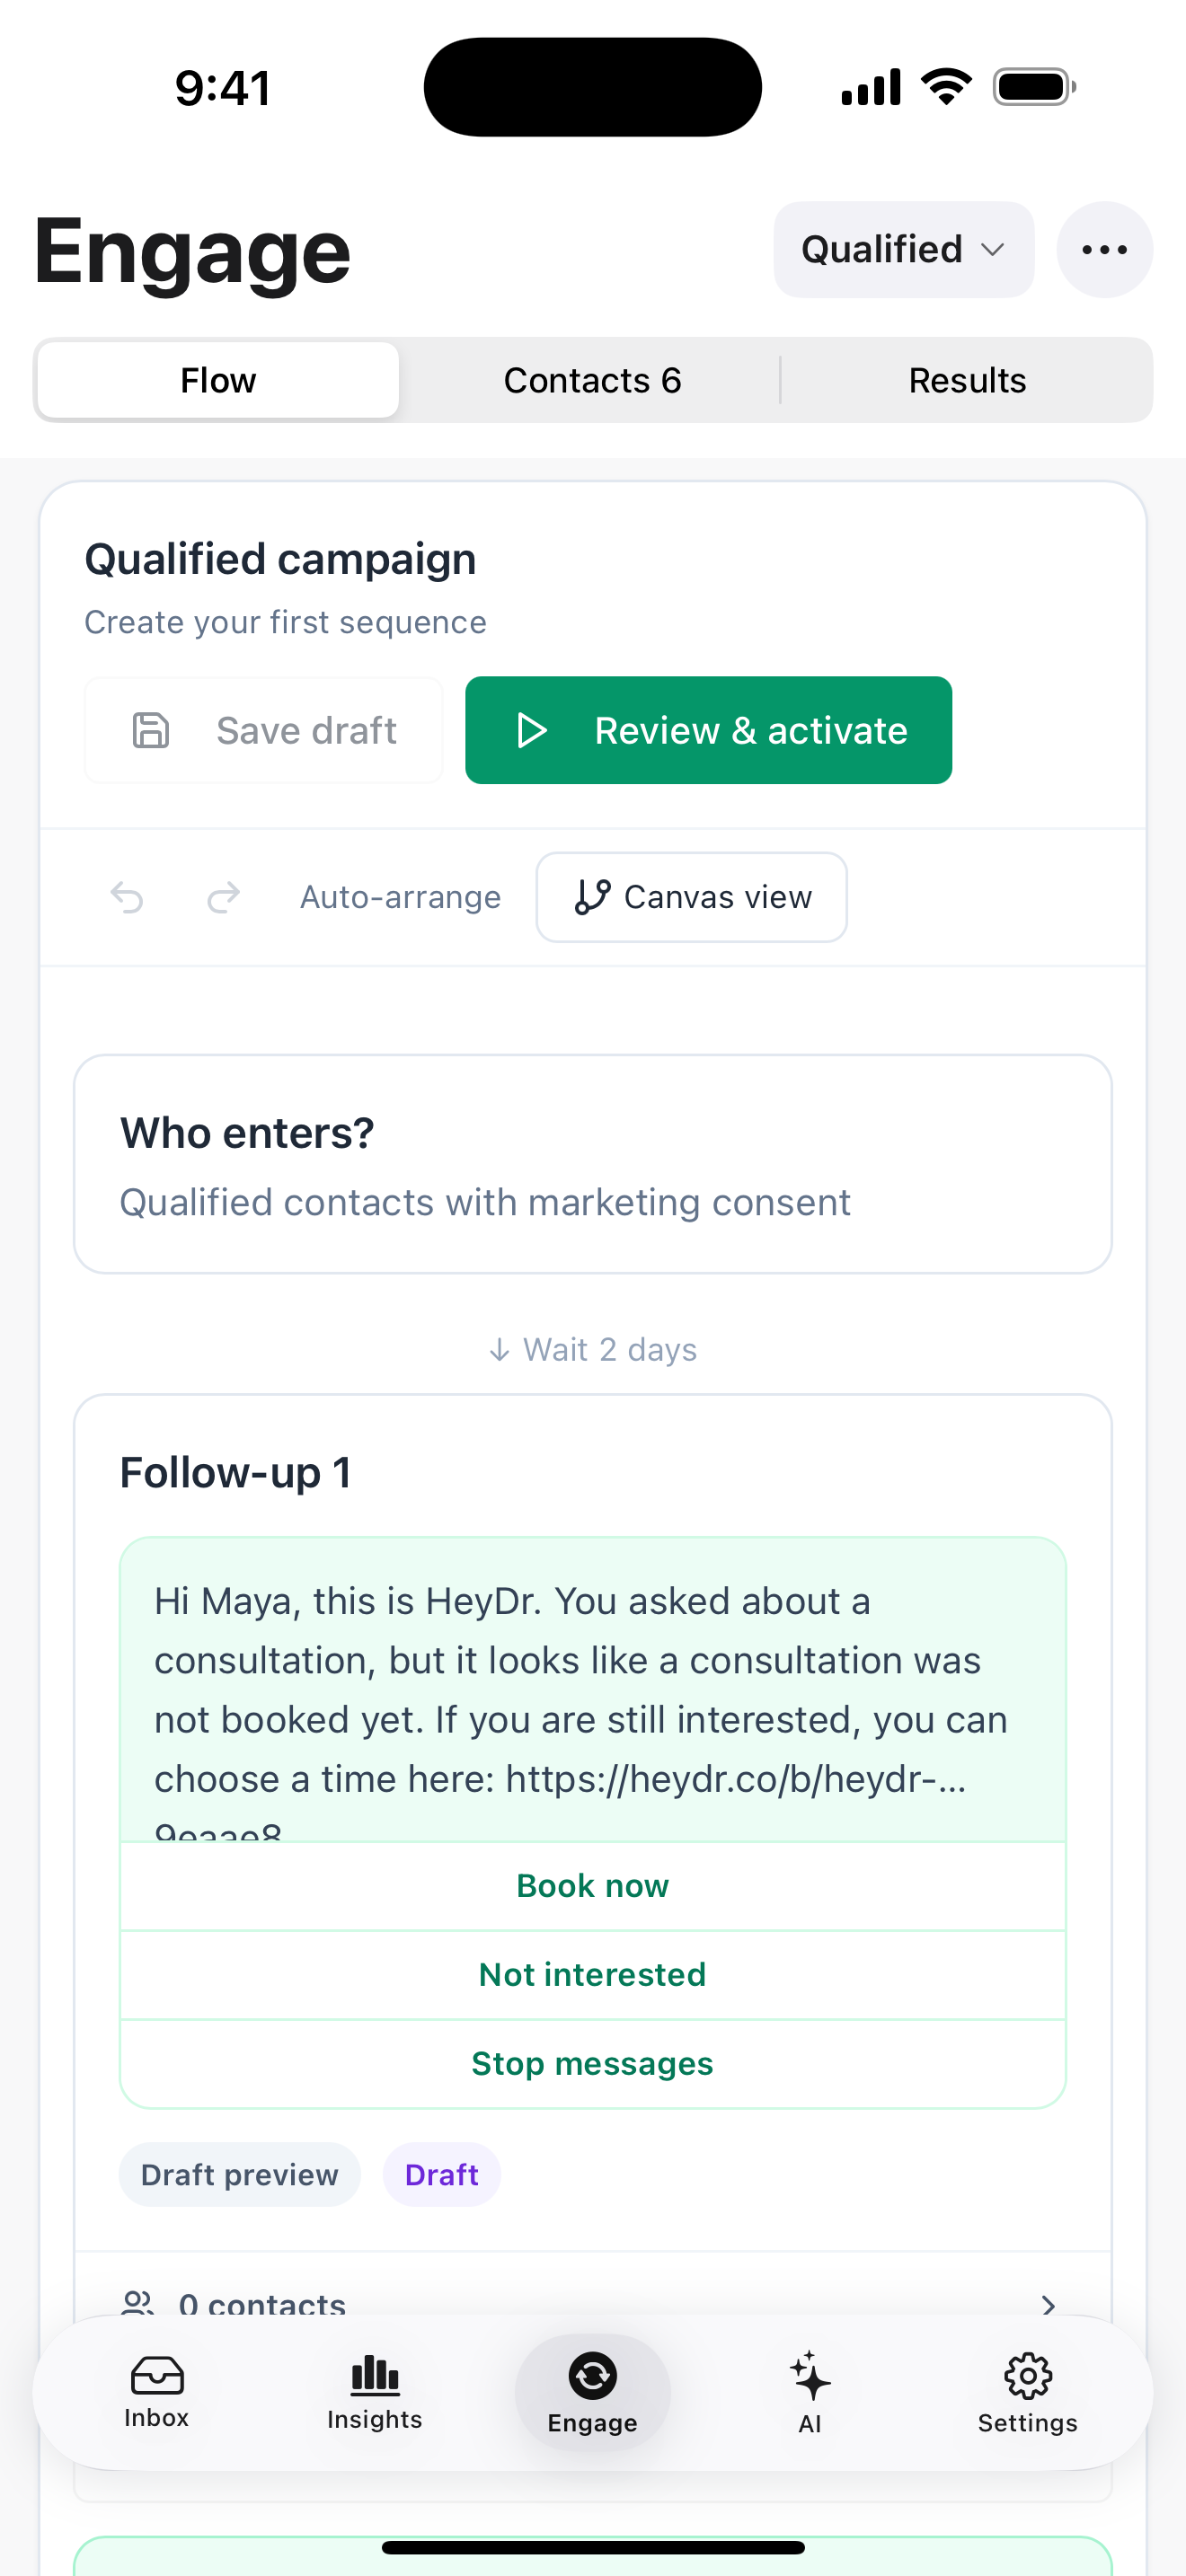Undo the last flow change
This screenshot has height=2576, width=1186.
pos(127,897)
